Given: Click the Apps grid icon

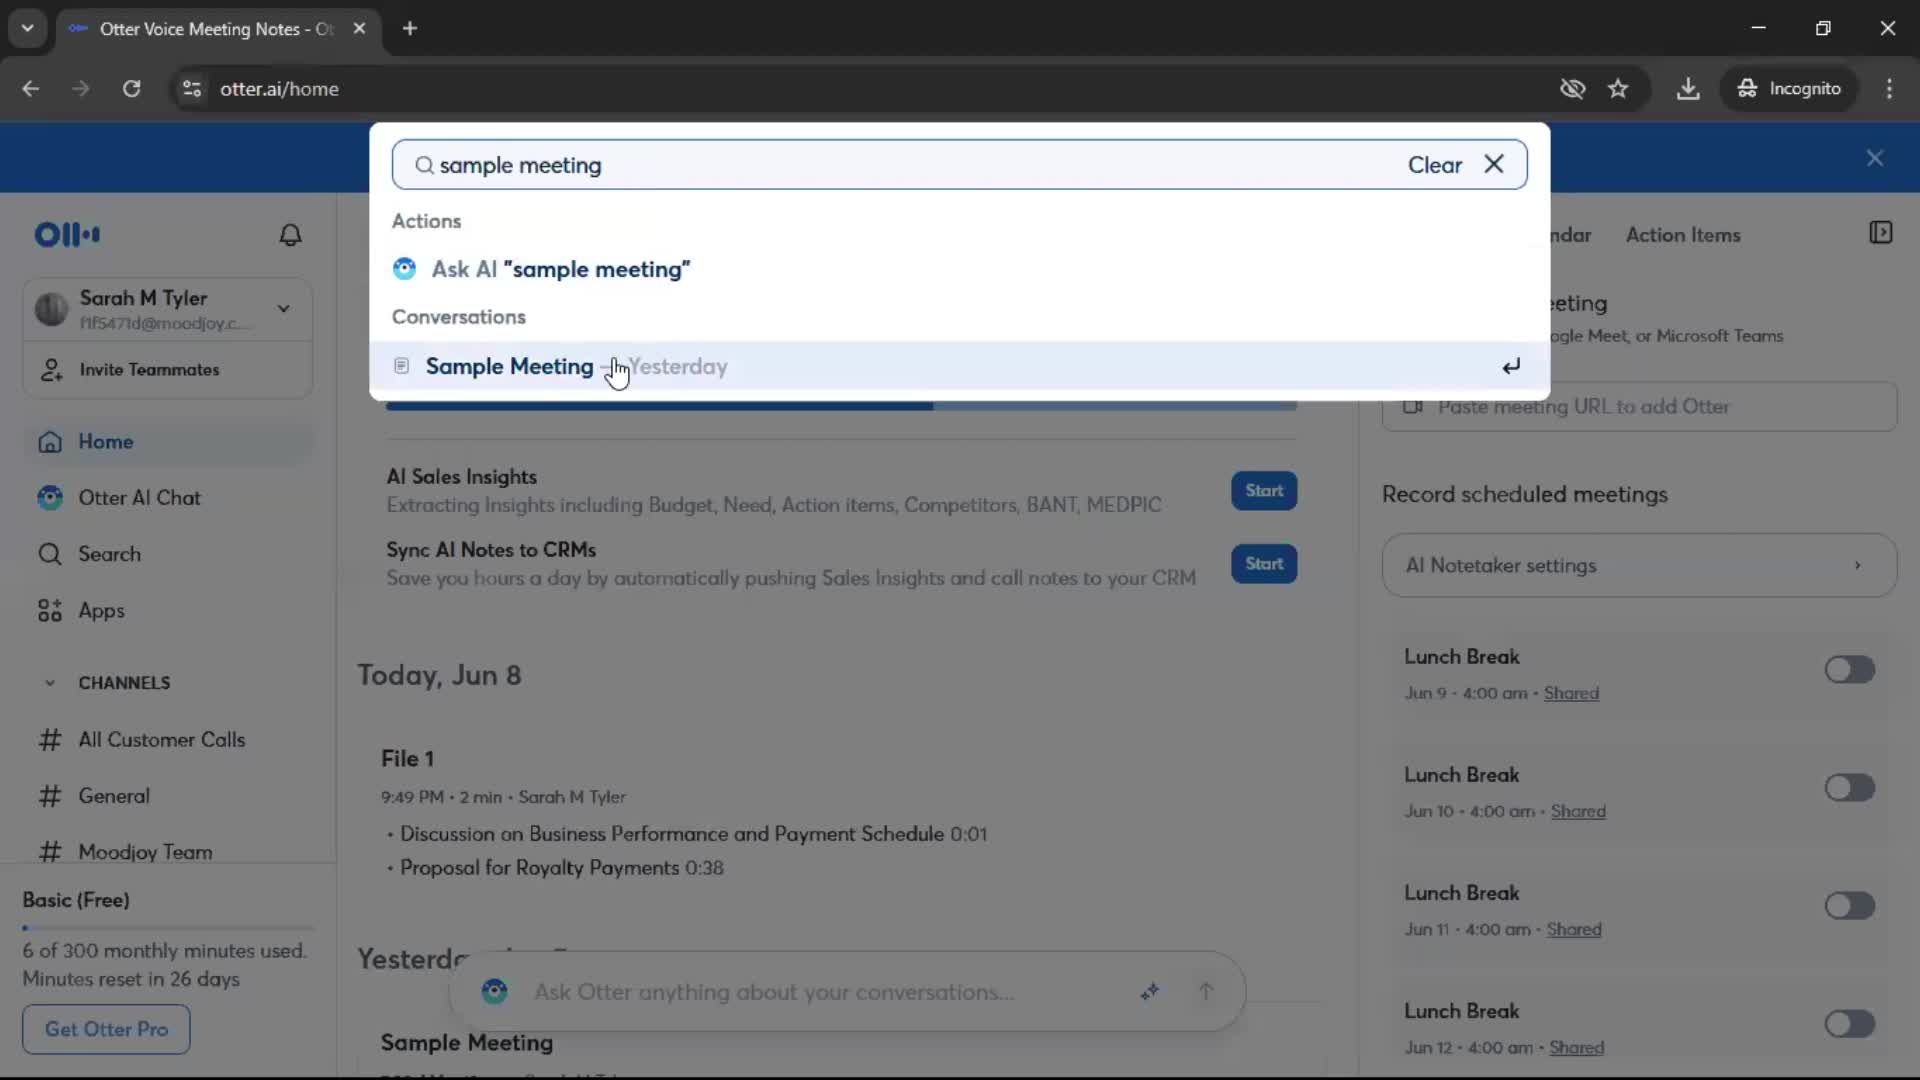Looking at the screenshot, I should tap(50, 611).
